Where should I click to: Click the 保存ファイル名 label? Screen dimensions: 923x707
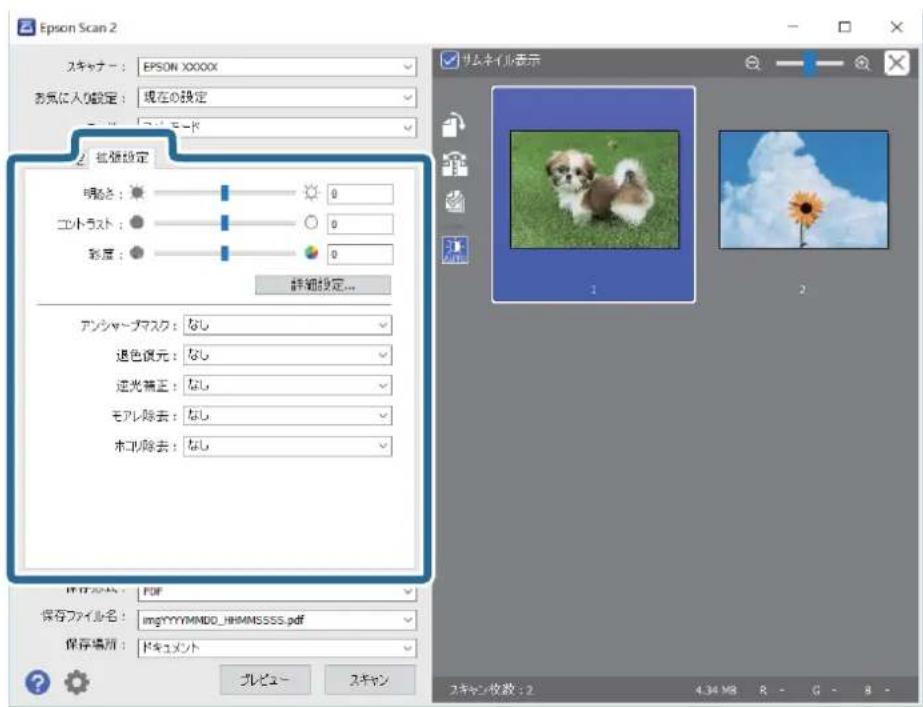pyautogui.click(x=83, y=616)
